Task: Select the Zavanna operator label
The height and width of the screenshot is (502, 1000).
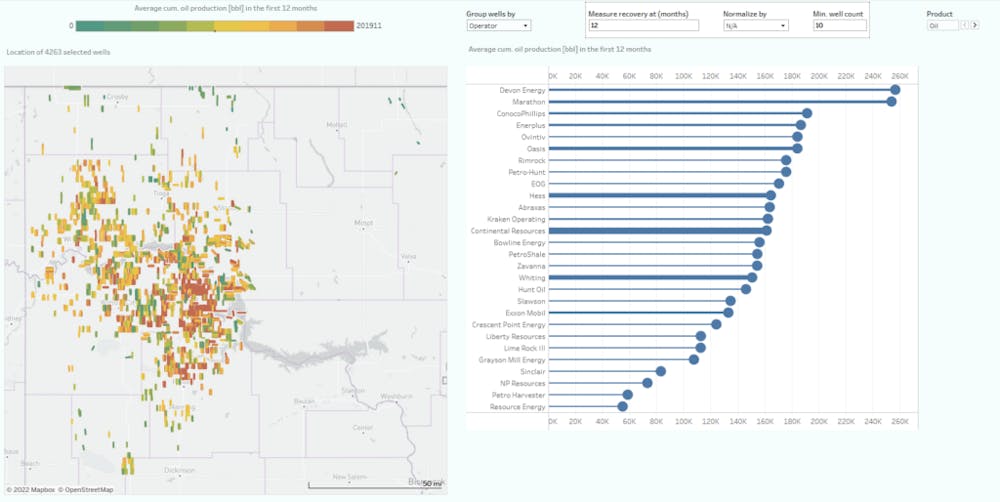Action: tap(531, 266)
